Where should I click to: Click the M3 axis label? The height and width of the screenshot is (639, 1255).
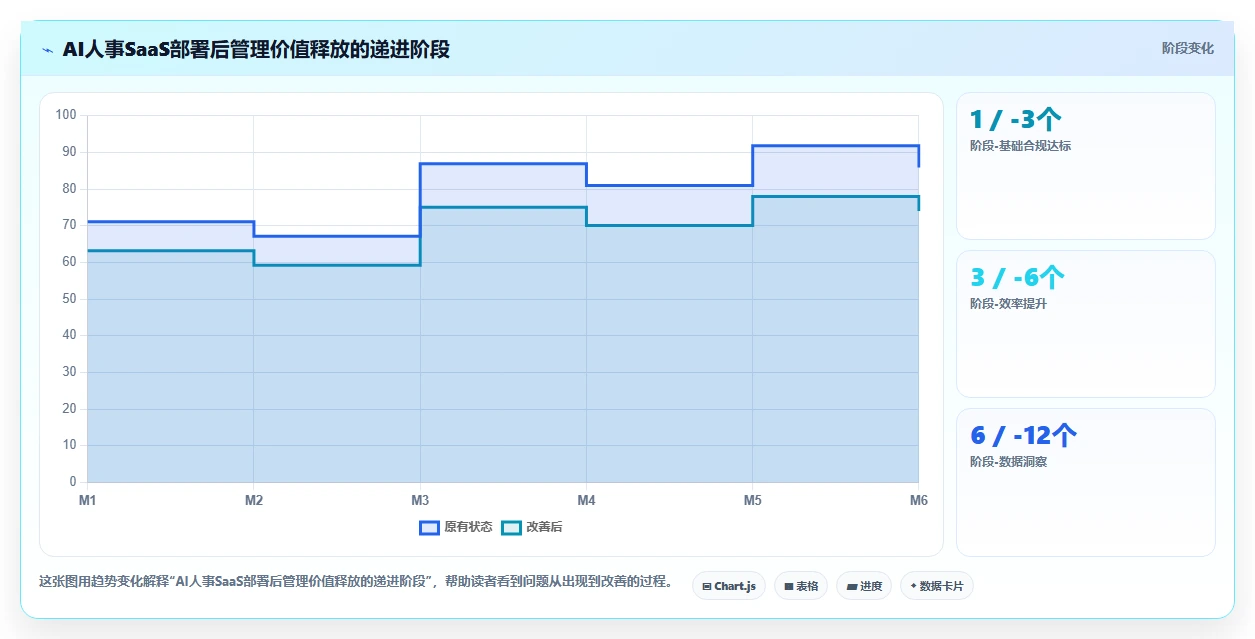tap(420, 500)
